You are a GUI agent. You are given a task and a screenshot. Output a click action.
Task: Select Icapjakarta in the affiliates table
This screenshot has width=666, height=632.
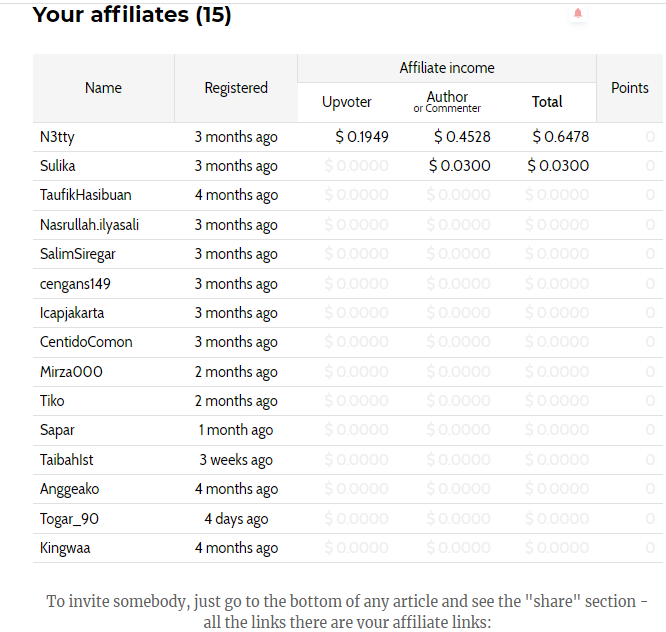tap(72, 313)
